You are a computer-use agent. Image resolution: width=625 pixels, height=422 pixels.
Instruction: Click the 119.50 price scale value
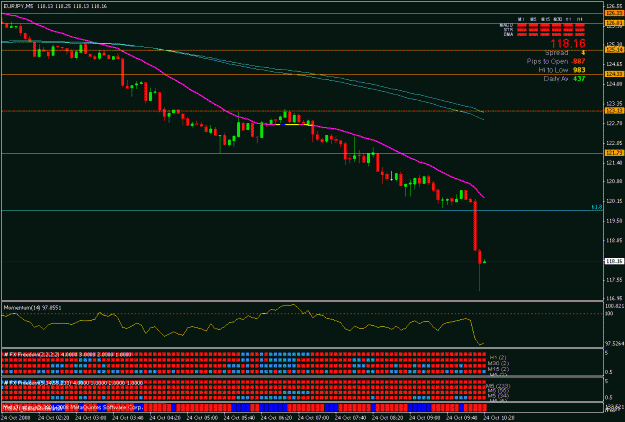[614, 221]
